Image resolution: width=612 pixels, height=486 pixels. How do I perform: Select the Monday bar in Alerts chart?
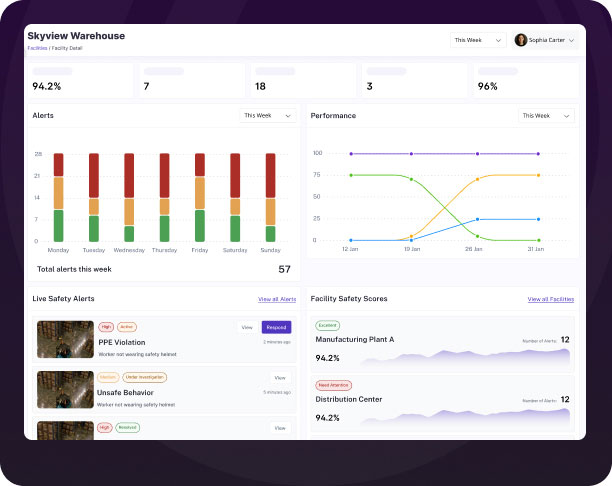tap(59, 198)
